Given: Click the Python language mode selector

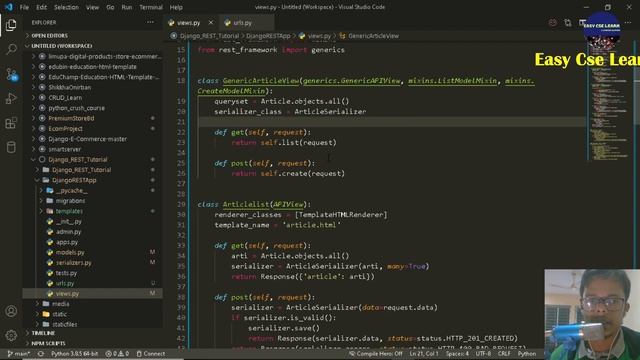Looking at the screenshot, I should point(527,354).
